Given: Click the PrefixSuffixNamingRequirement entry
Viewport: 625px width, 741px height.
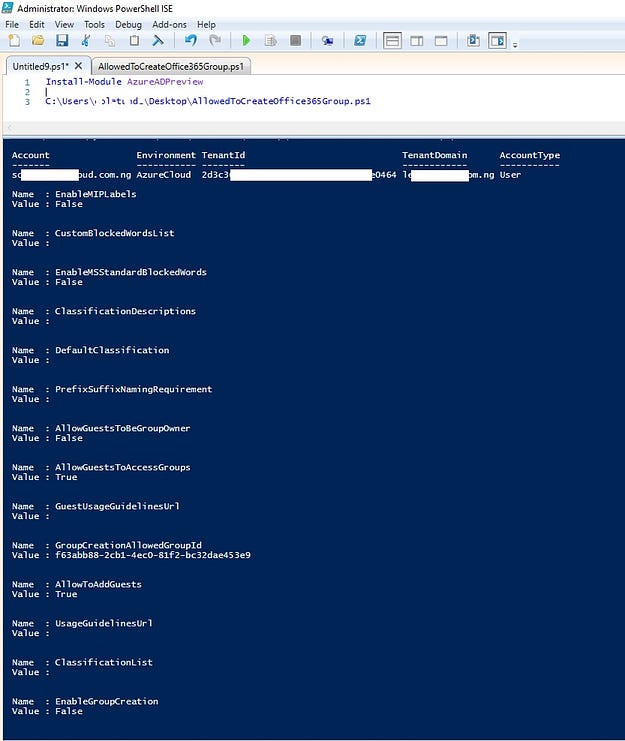Looking at the screenshot, I should (134, 389).
